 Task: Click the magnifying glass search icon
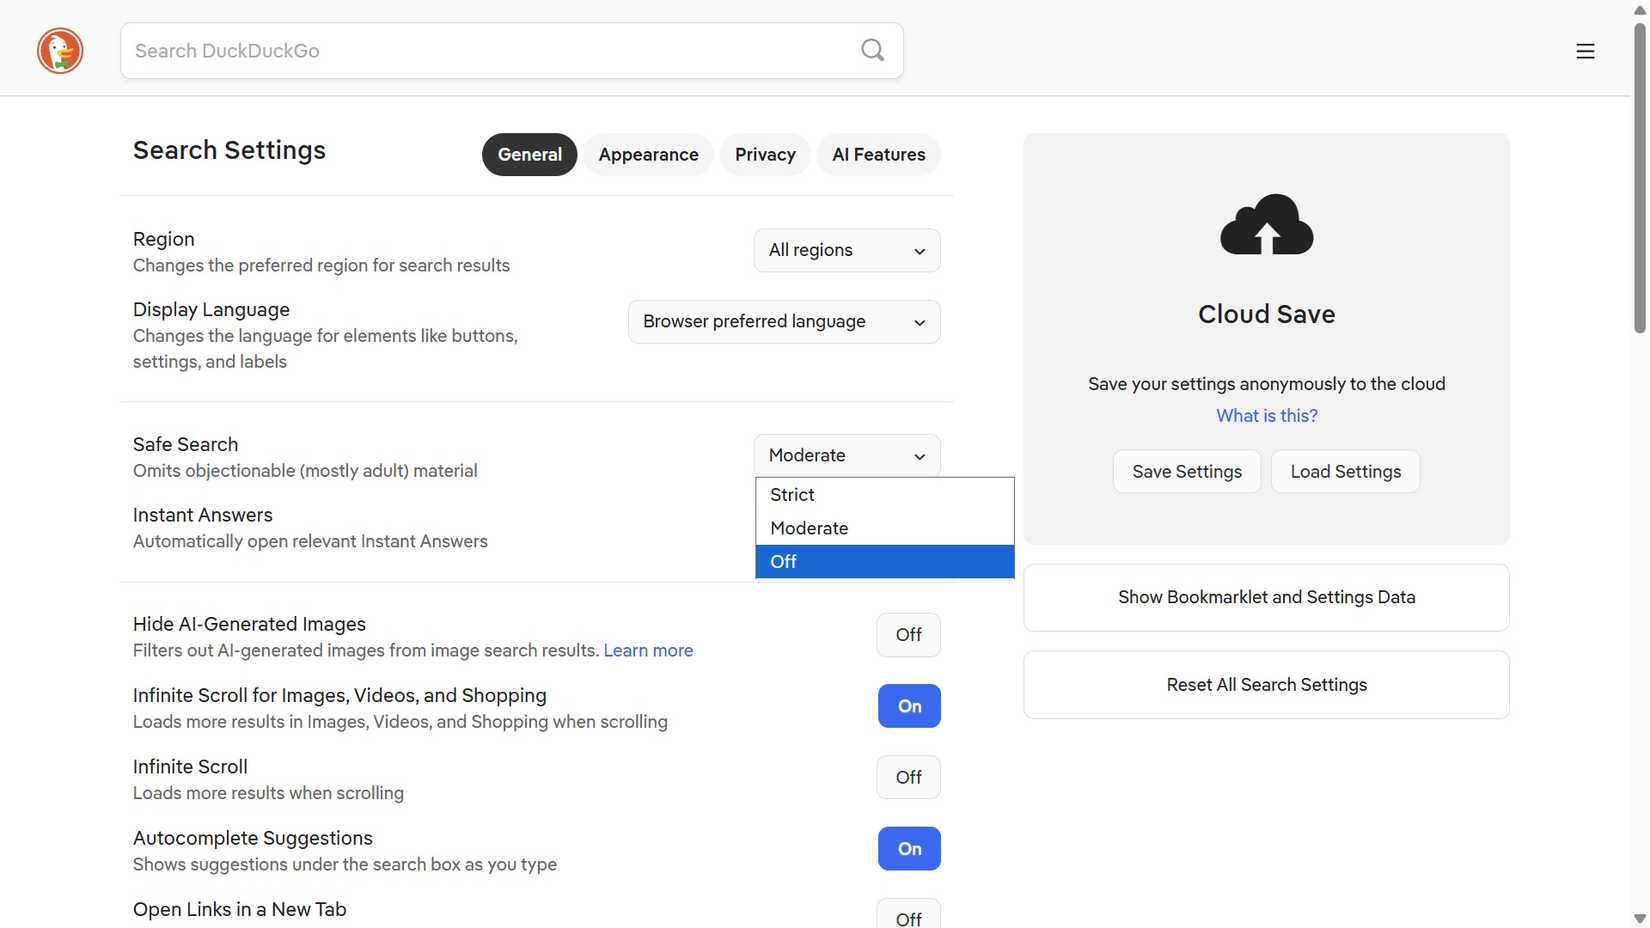871,50
